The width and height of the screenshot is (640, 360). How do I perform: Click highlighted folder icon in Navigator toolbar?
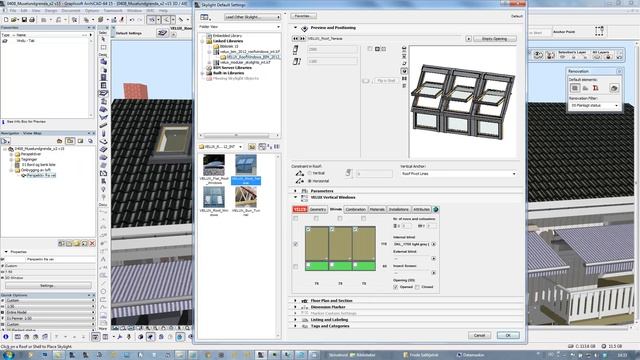click(70, 141)
